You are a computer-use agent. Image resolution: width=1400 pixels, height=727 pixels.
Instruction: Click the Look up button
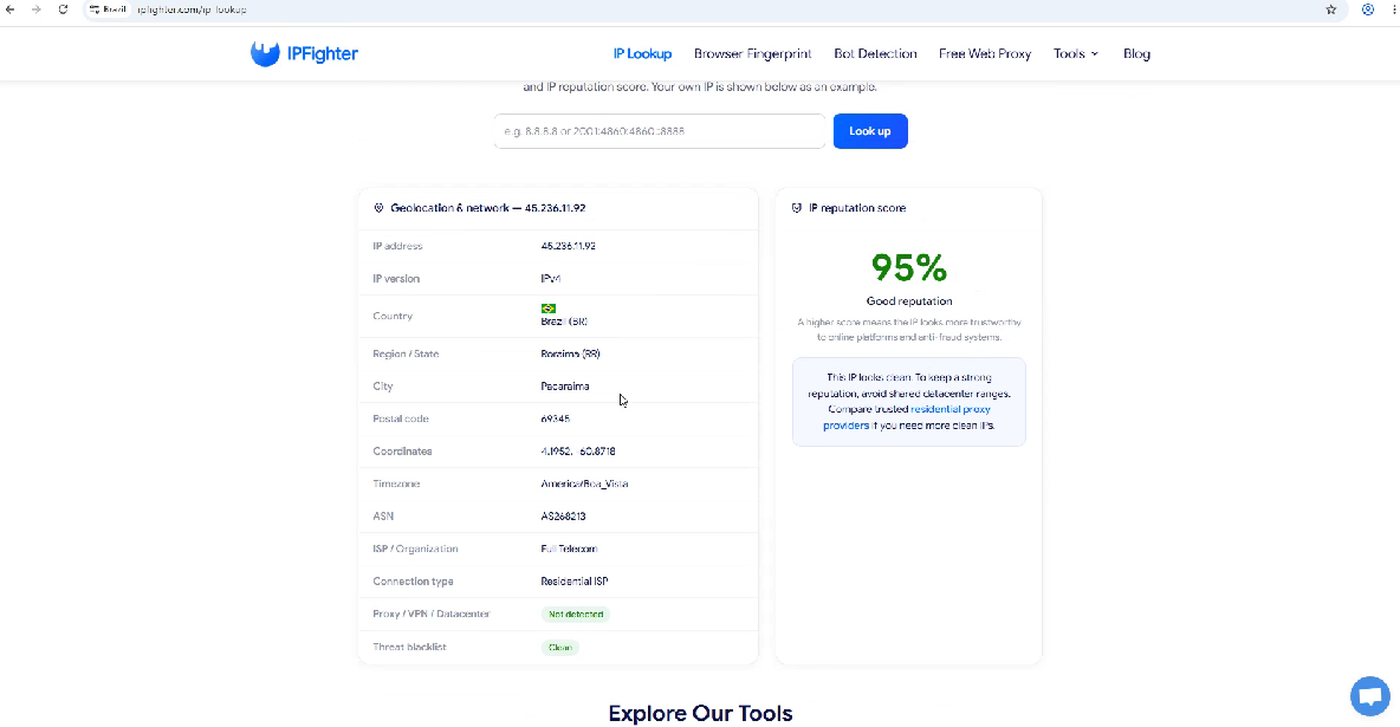coord(870,131)
